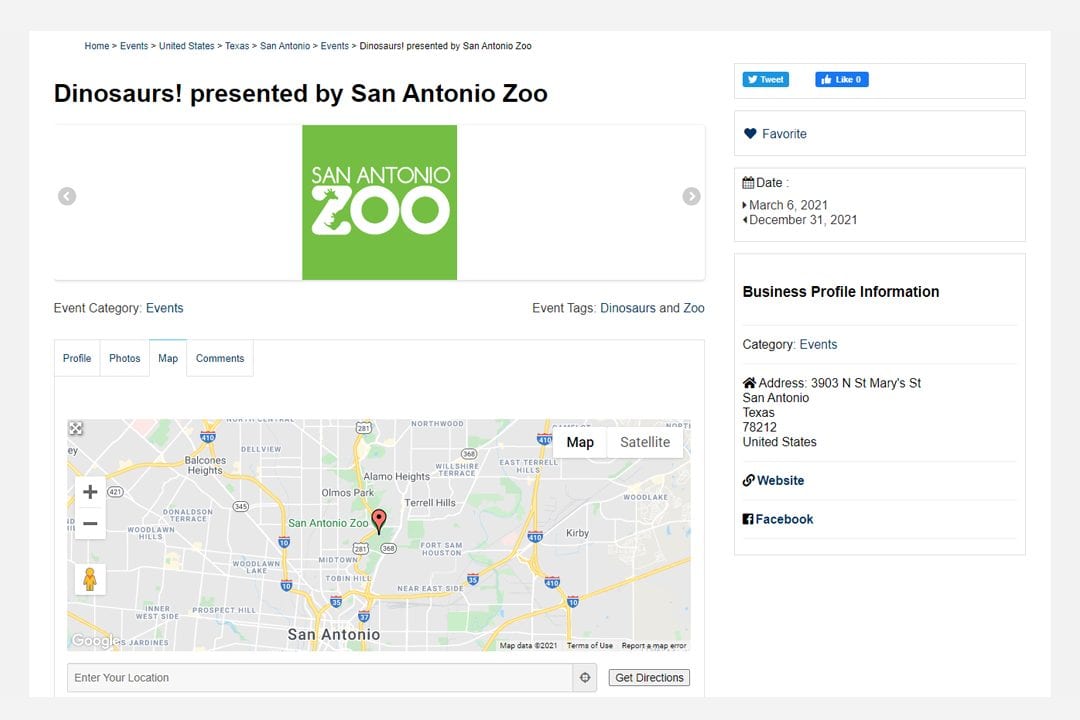This screenshot has width=1080, height=720.
Task: Open the Profile tab
Action: (x=77, y=358)
